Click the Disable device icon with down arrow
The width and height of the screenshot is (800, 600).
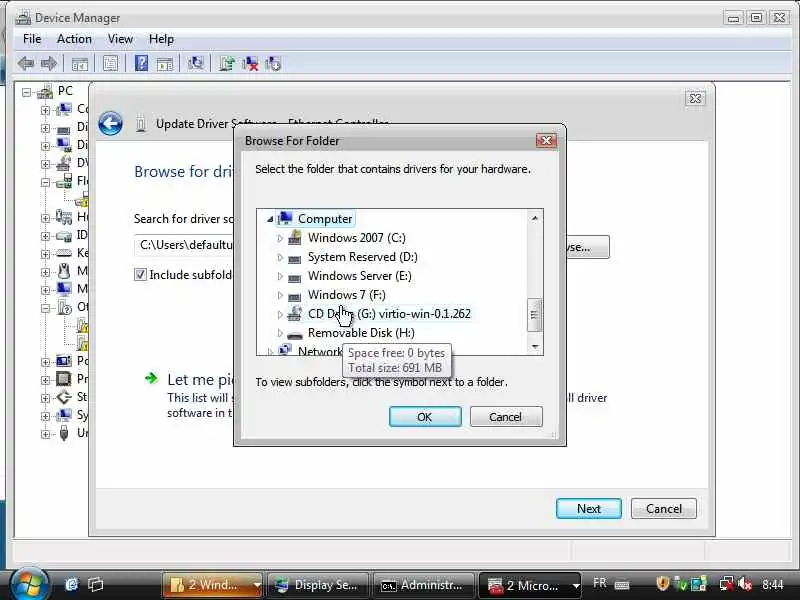273,64
